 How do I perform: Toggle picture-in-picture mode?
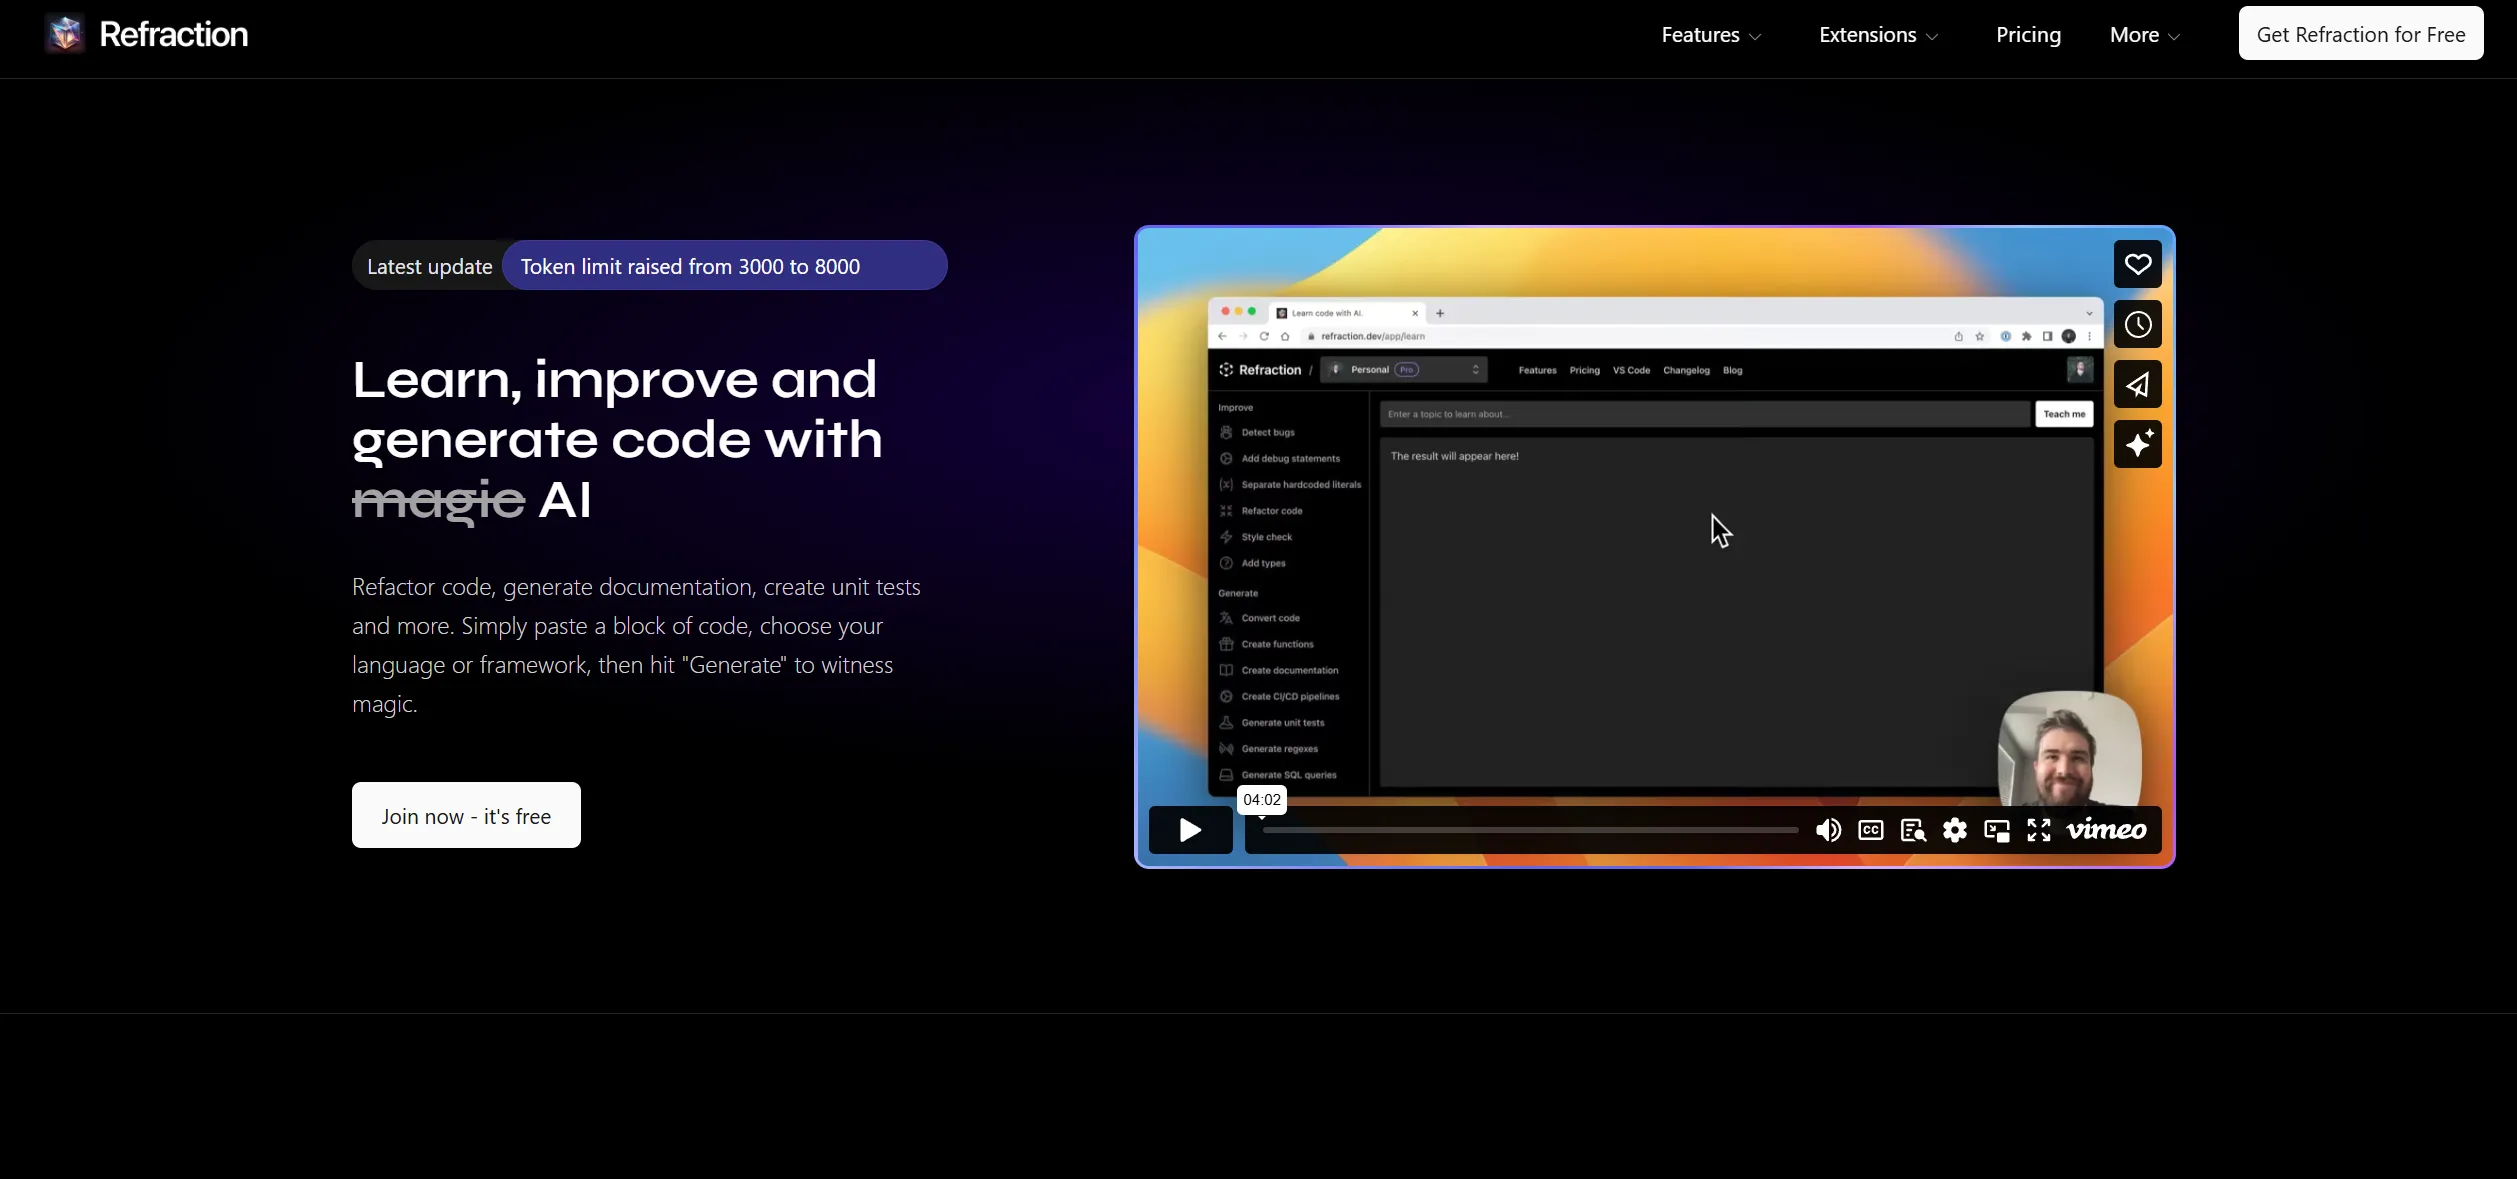coord(1996,830)
